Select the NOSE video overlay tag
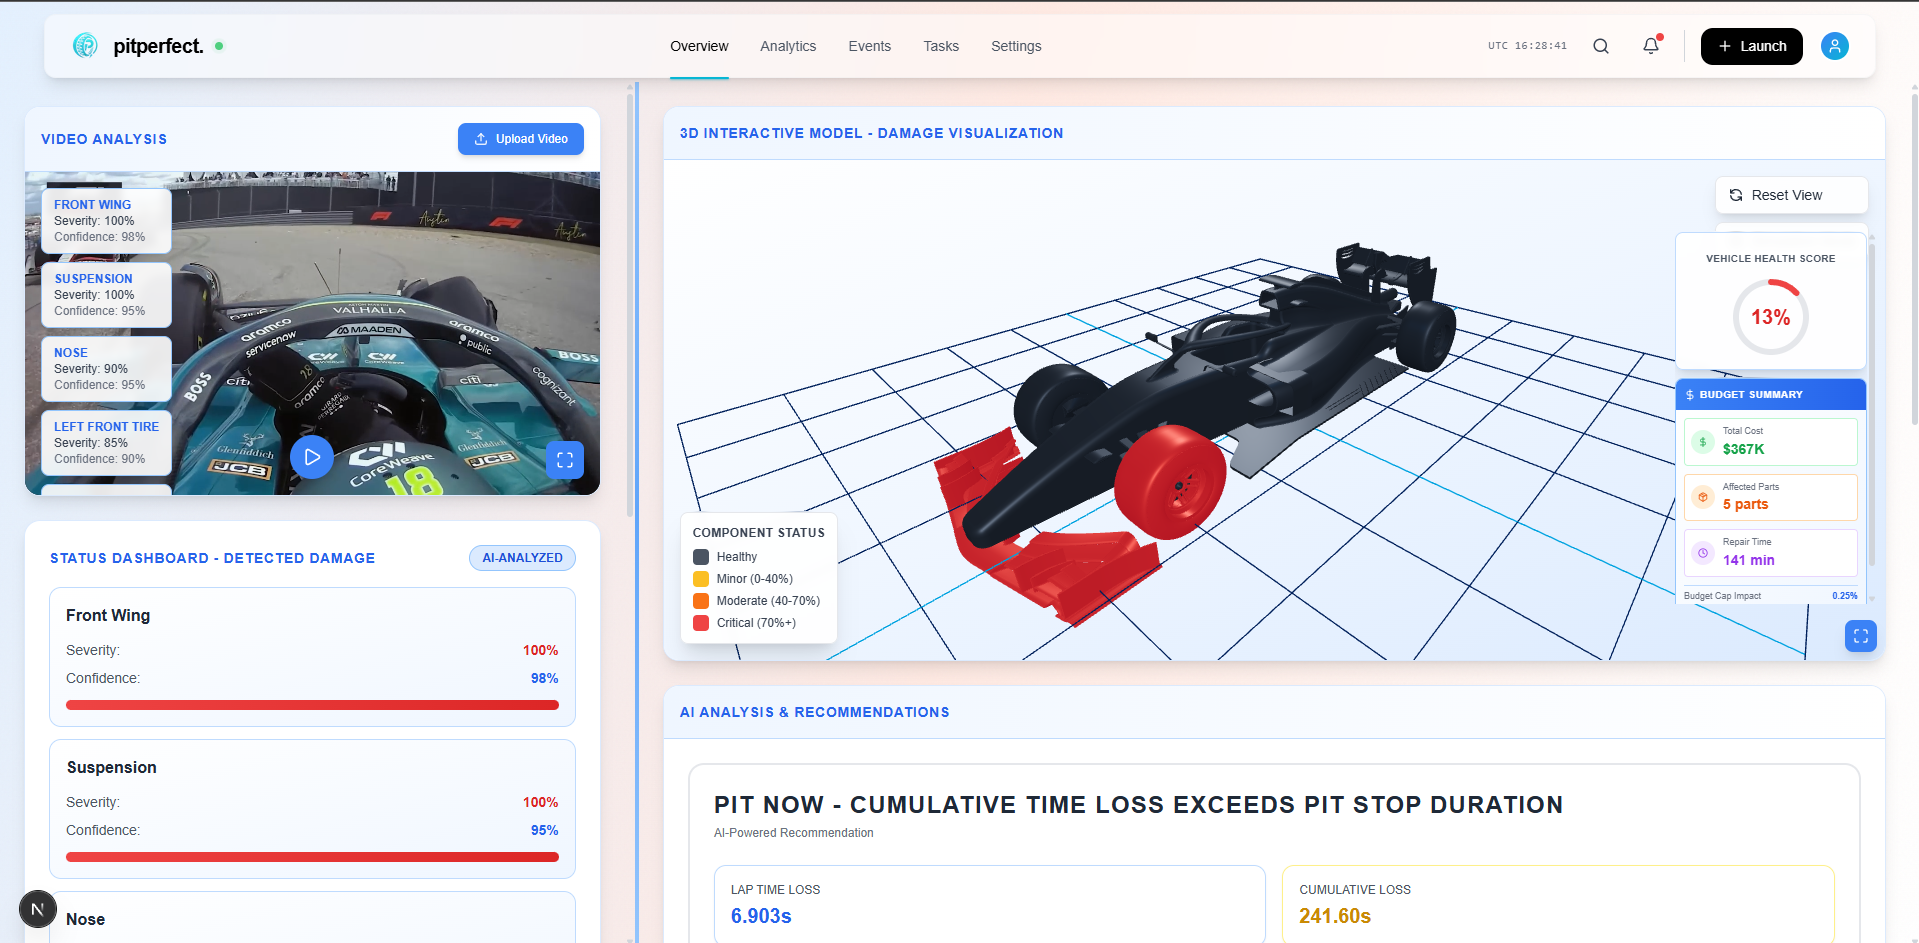Viewport: 1919px width, 943px height. pyautogui.click(x=106, y=368)
